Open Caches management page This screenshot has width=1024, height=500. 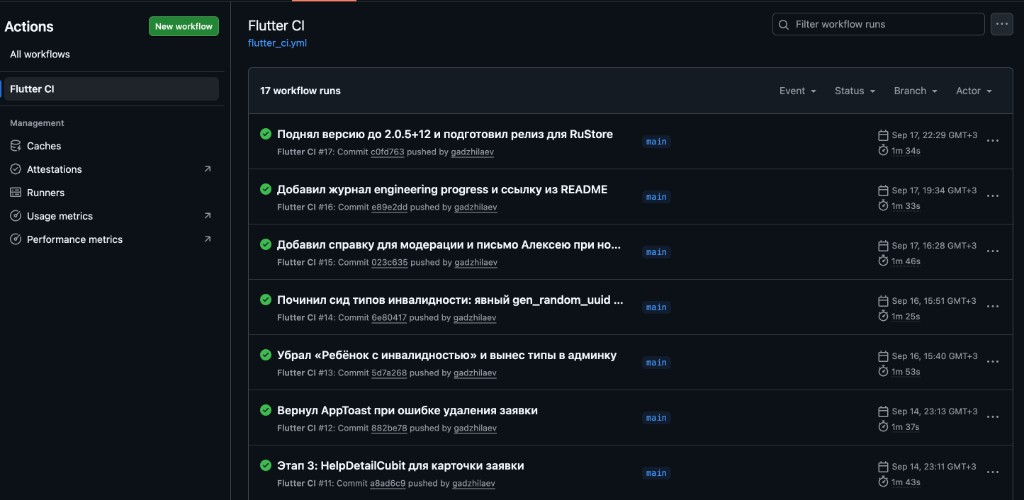[x=44, y=146]
